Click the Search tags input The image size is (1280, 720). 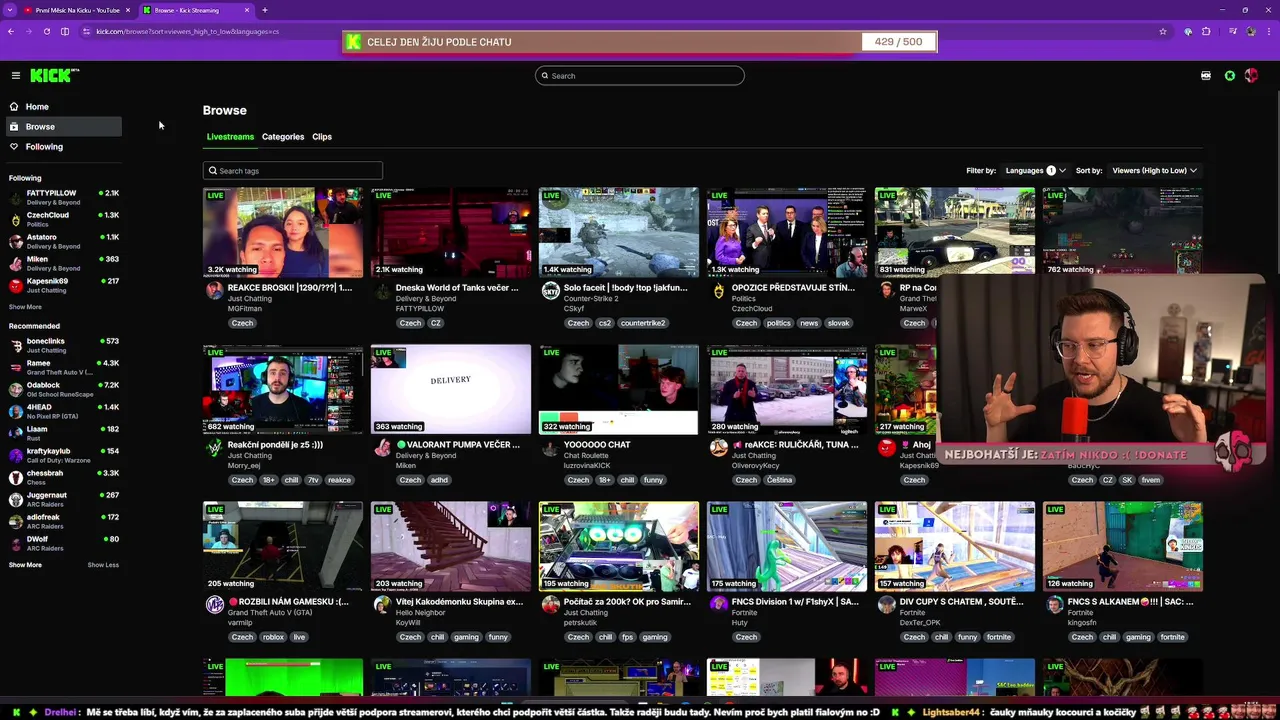[293, 170]
